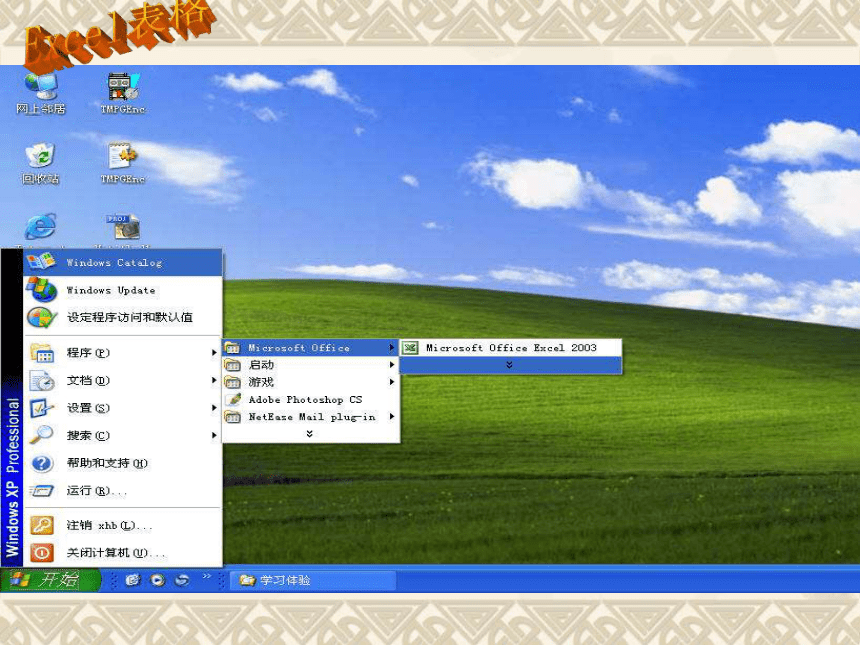This screenshot has width=860, height=645.
Task: Open 运行(R)... in Start menu
Action: click(x=123, y=490)
